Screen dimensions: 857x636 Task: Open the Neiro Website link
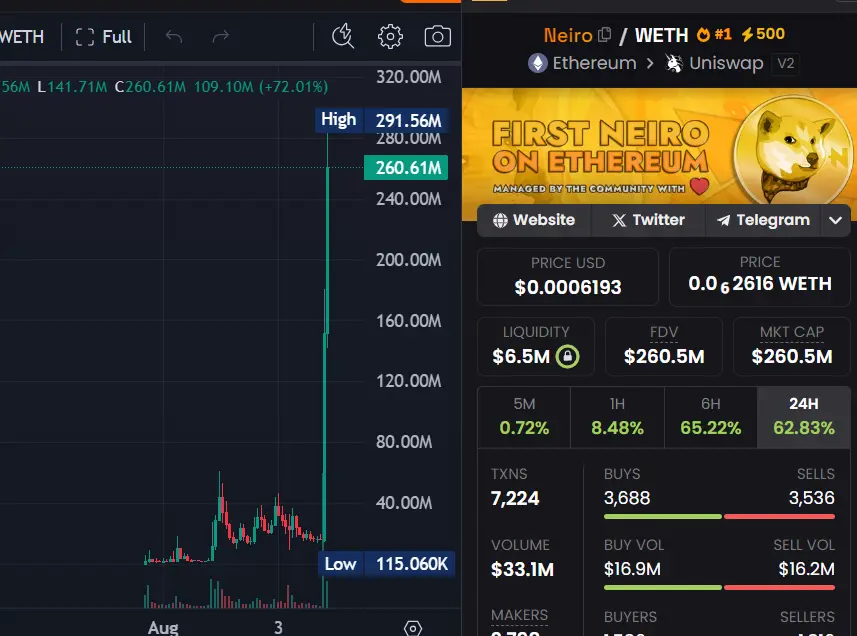coord(534,220)
